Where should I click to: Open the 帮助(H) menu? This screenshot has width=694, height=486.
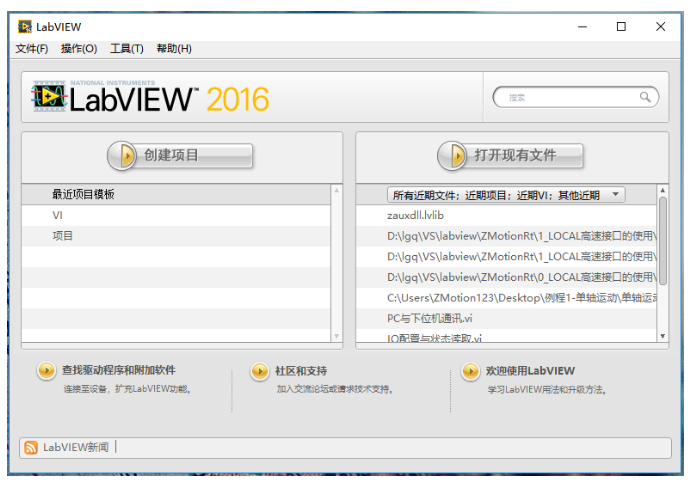tap(174, 49)
